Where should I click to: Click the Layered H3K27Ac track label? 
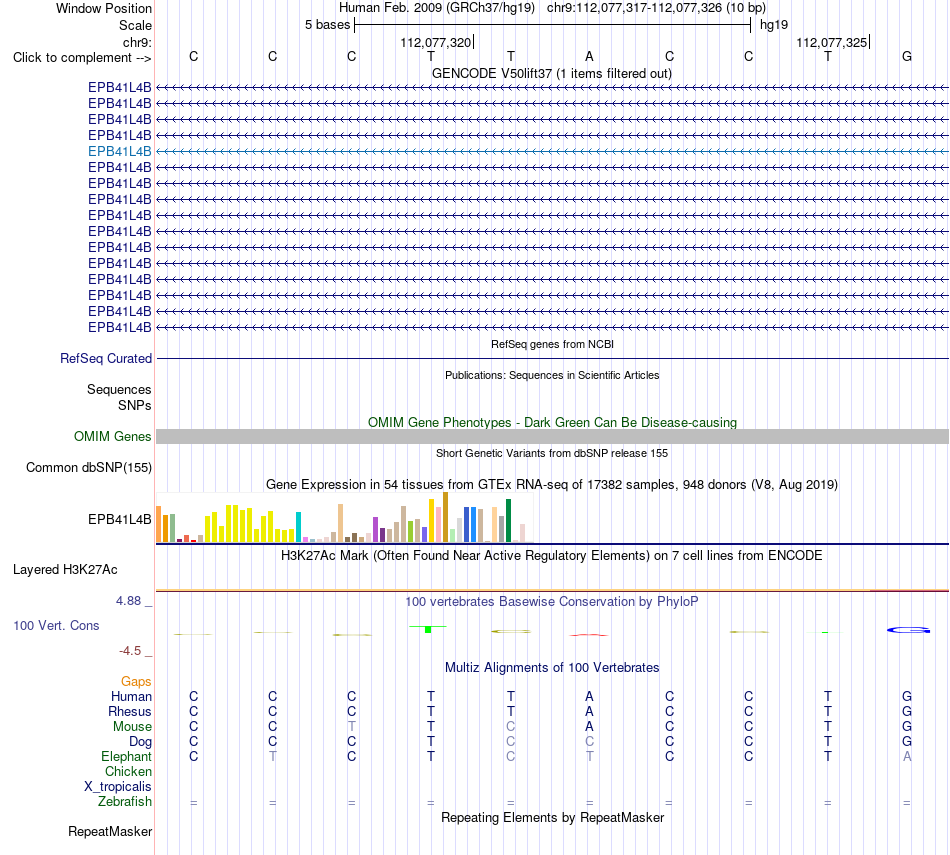[x=65, y=570]
